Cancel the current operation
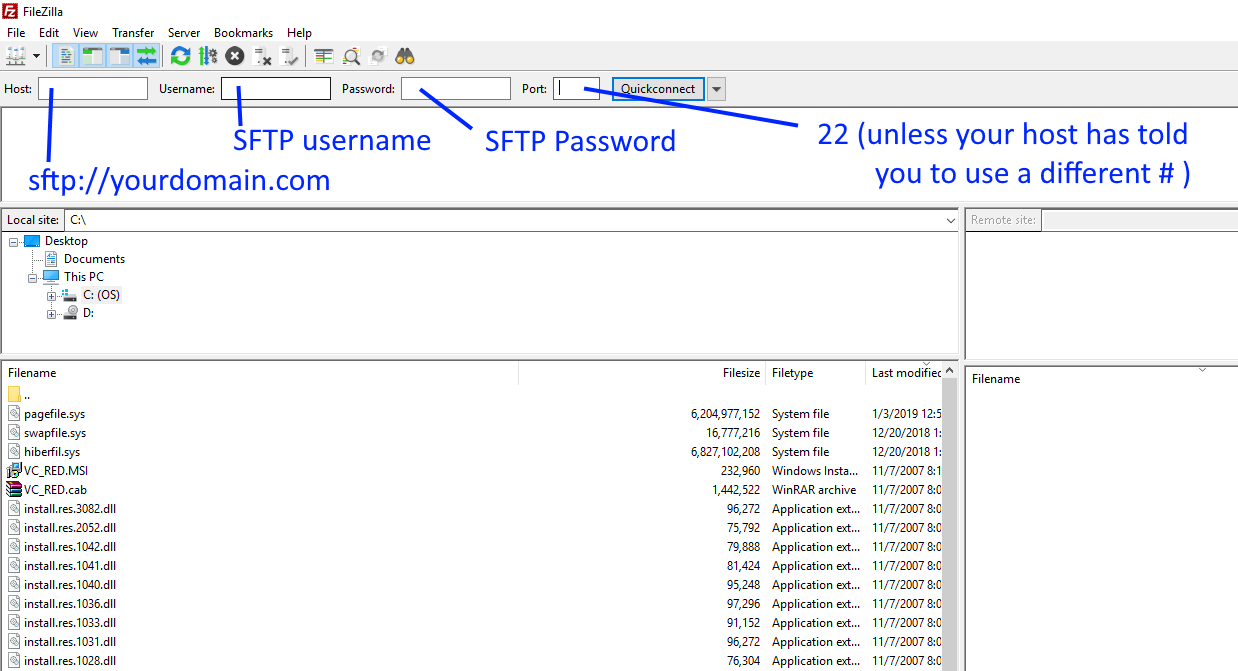The image size is (1238, 671). [235, 56]
